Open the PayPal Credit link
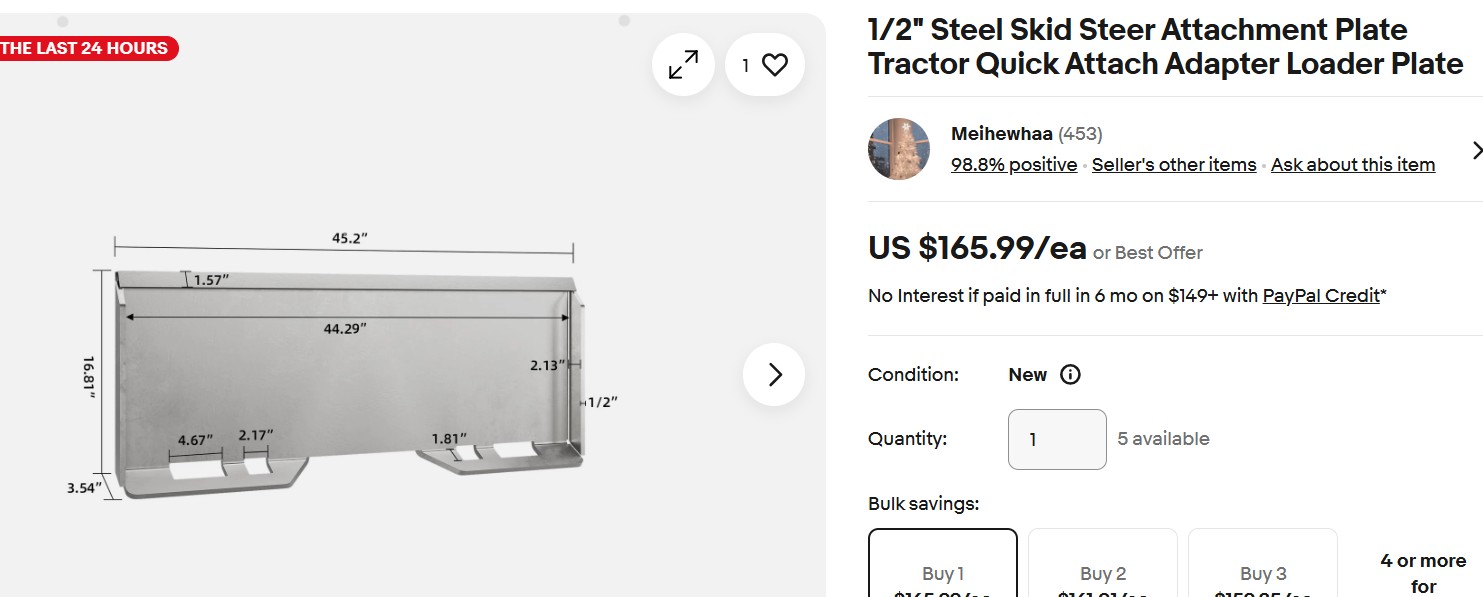Screen dimensions: 1483x597 pyautogui.click(x=1321, y=296)
